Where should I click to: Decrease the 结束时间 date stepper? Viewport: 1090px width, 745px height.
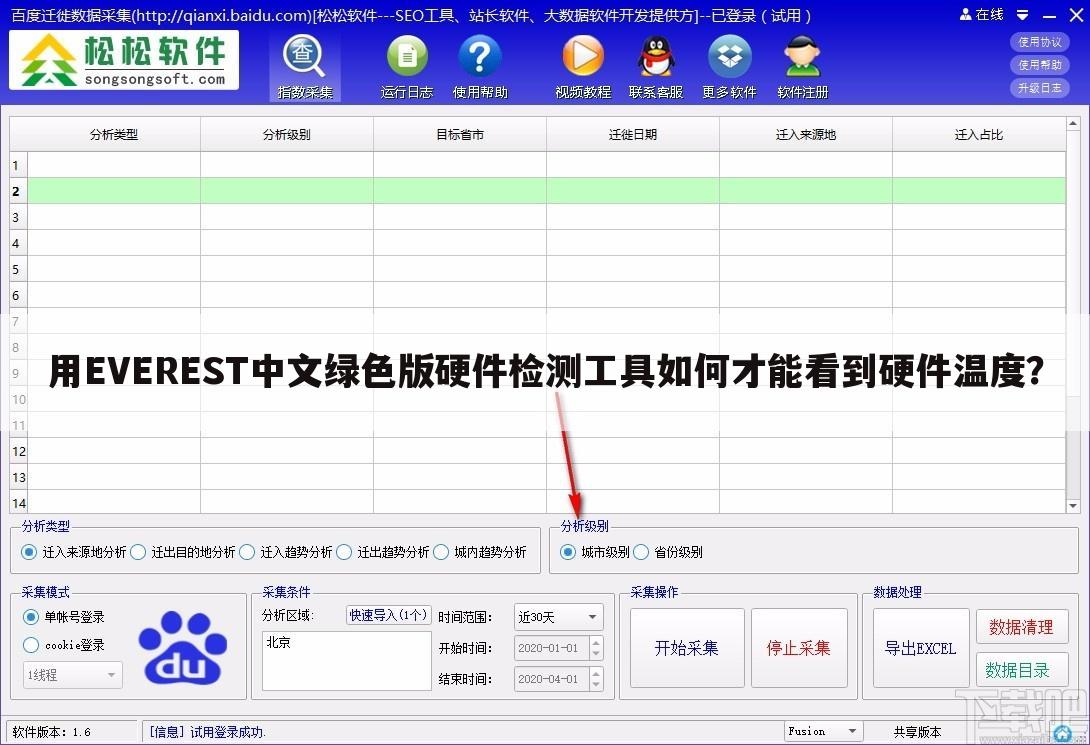click(596, 685)
